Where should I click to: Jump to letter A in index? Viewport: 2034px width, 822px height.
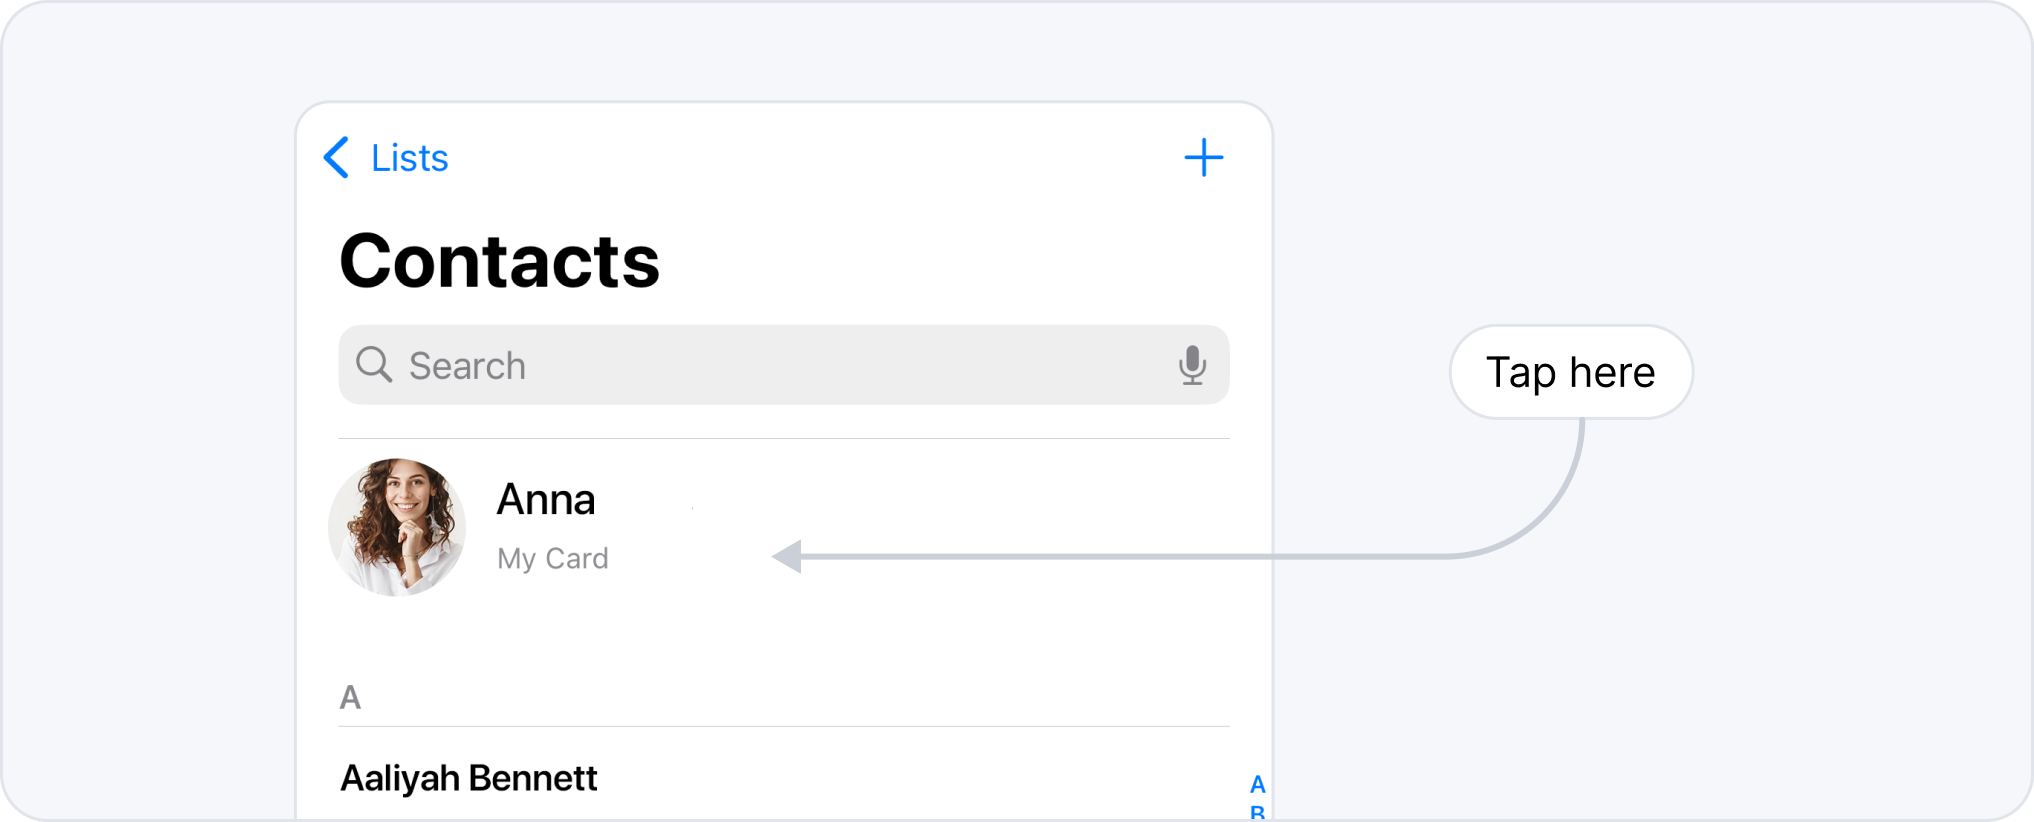coord(1257,785)
